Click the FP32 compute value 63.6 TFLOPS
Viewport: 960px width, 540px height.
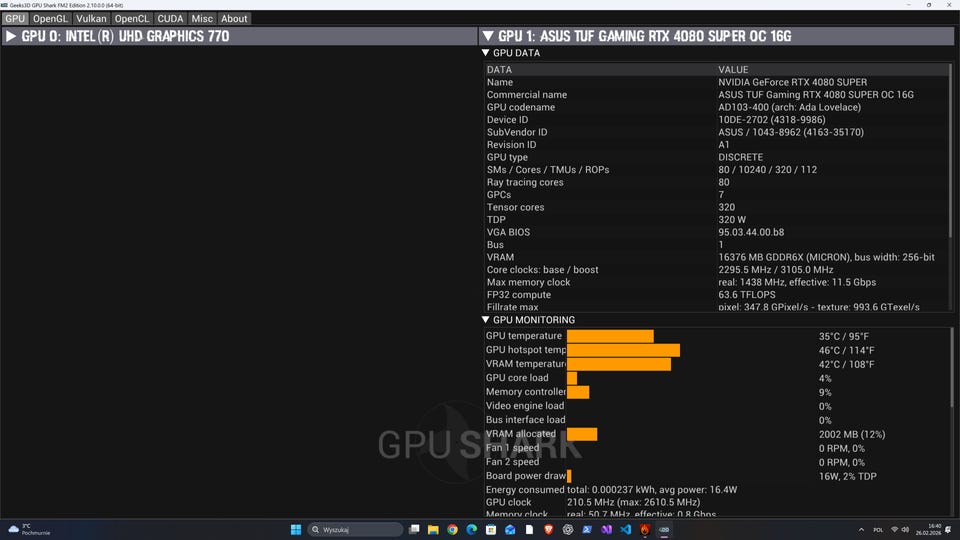746,294
